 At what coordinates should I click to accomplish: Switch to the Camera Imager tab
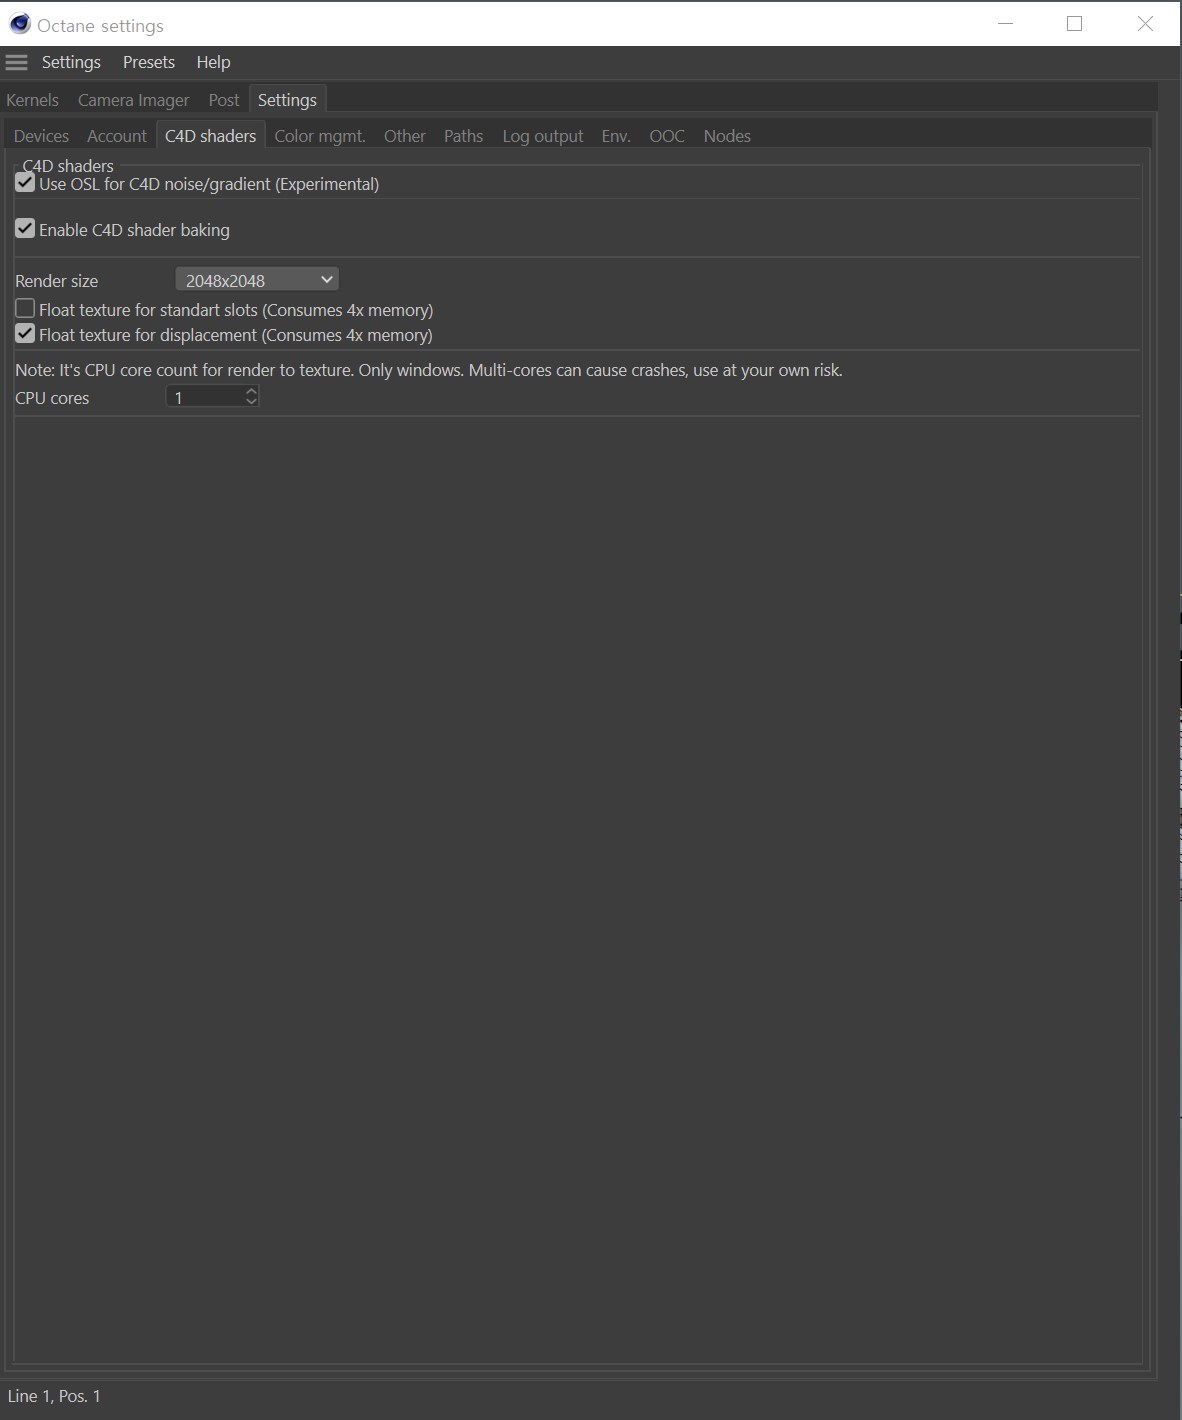click(x=134, y=100)
